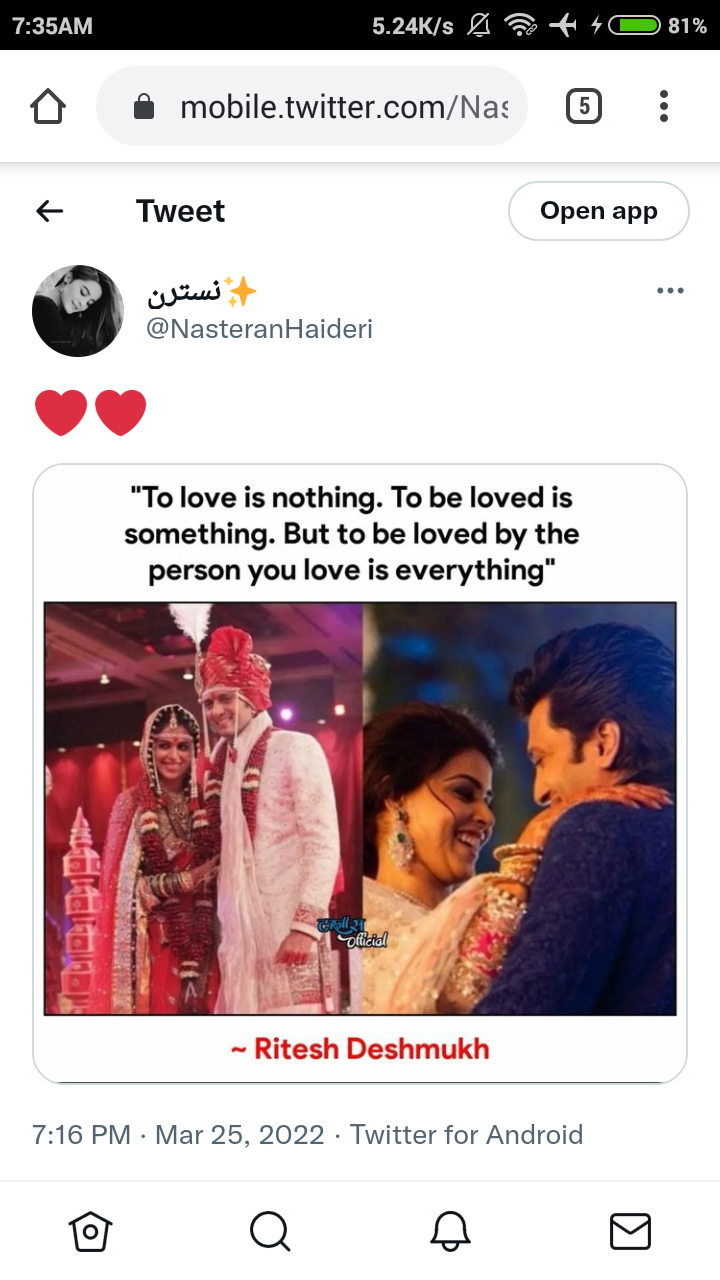
Task: Open the Search explore tab
Action: pos(270,1231)
